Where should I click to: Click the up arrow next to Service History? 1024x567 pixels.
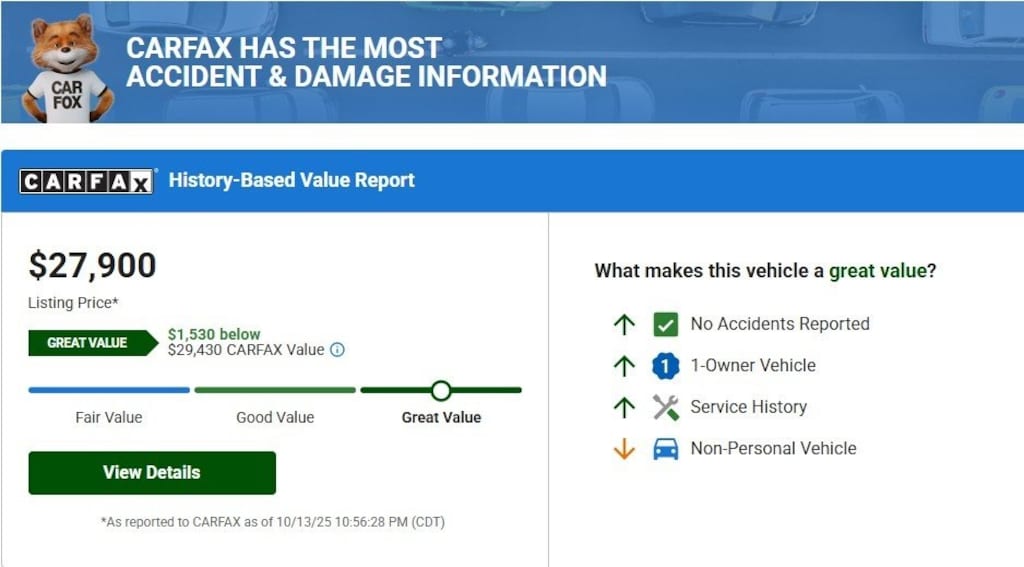click(624, 407)
